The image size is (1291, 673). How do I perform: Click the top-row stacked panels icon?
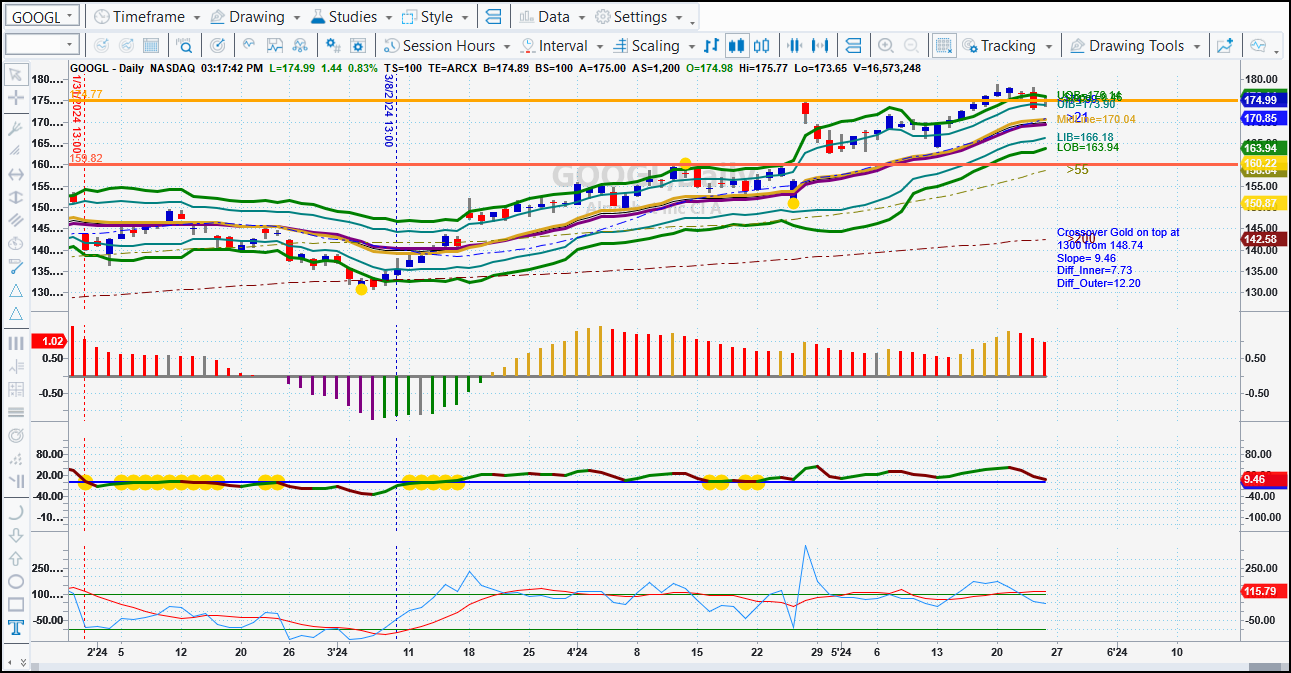(491, 16)
